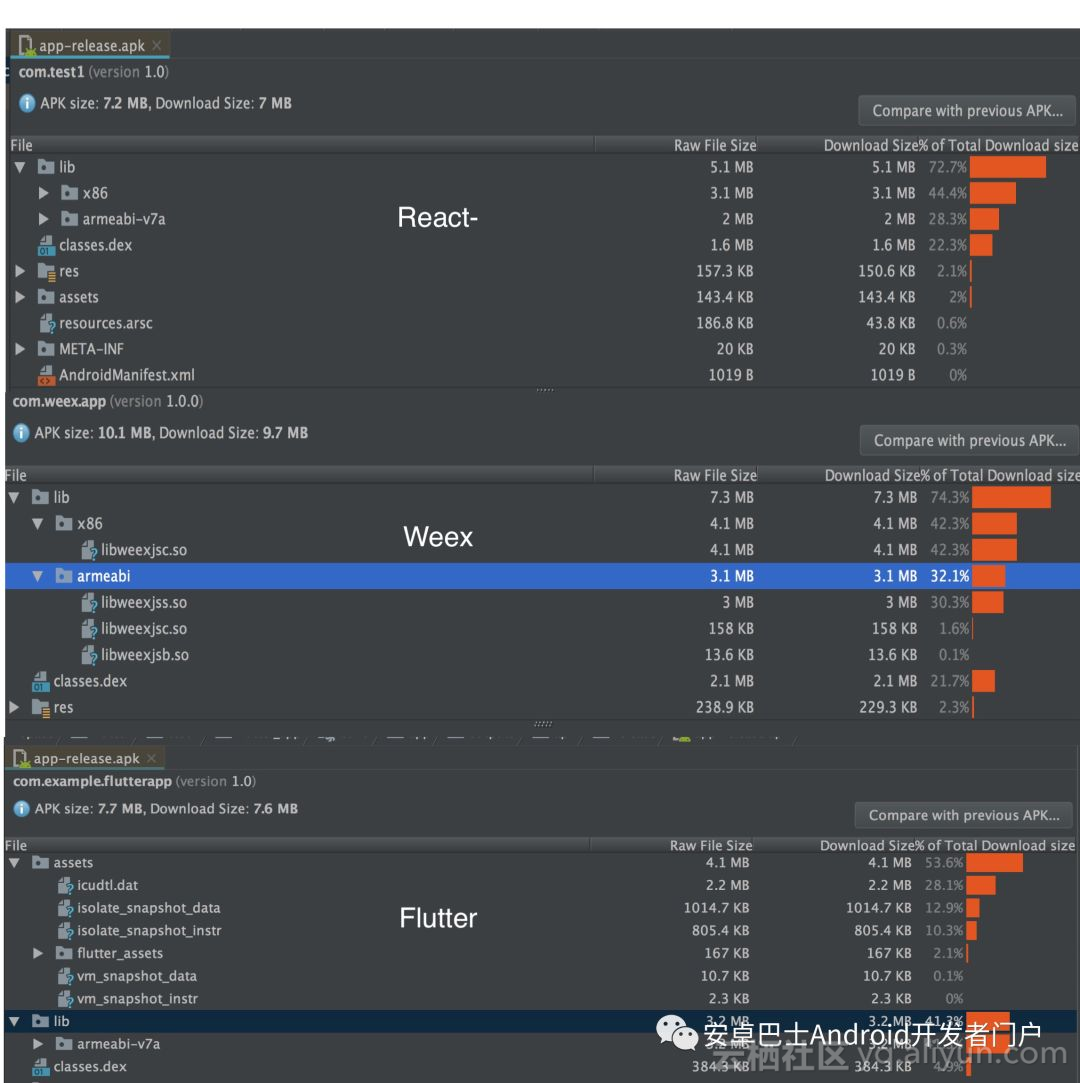This screenshot has width=1080, height=1083.
Task: Click the vm_snapshot_data file icon
Action: tap(66, 976)
